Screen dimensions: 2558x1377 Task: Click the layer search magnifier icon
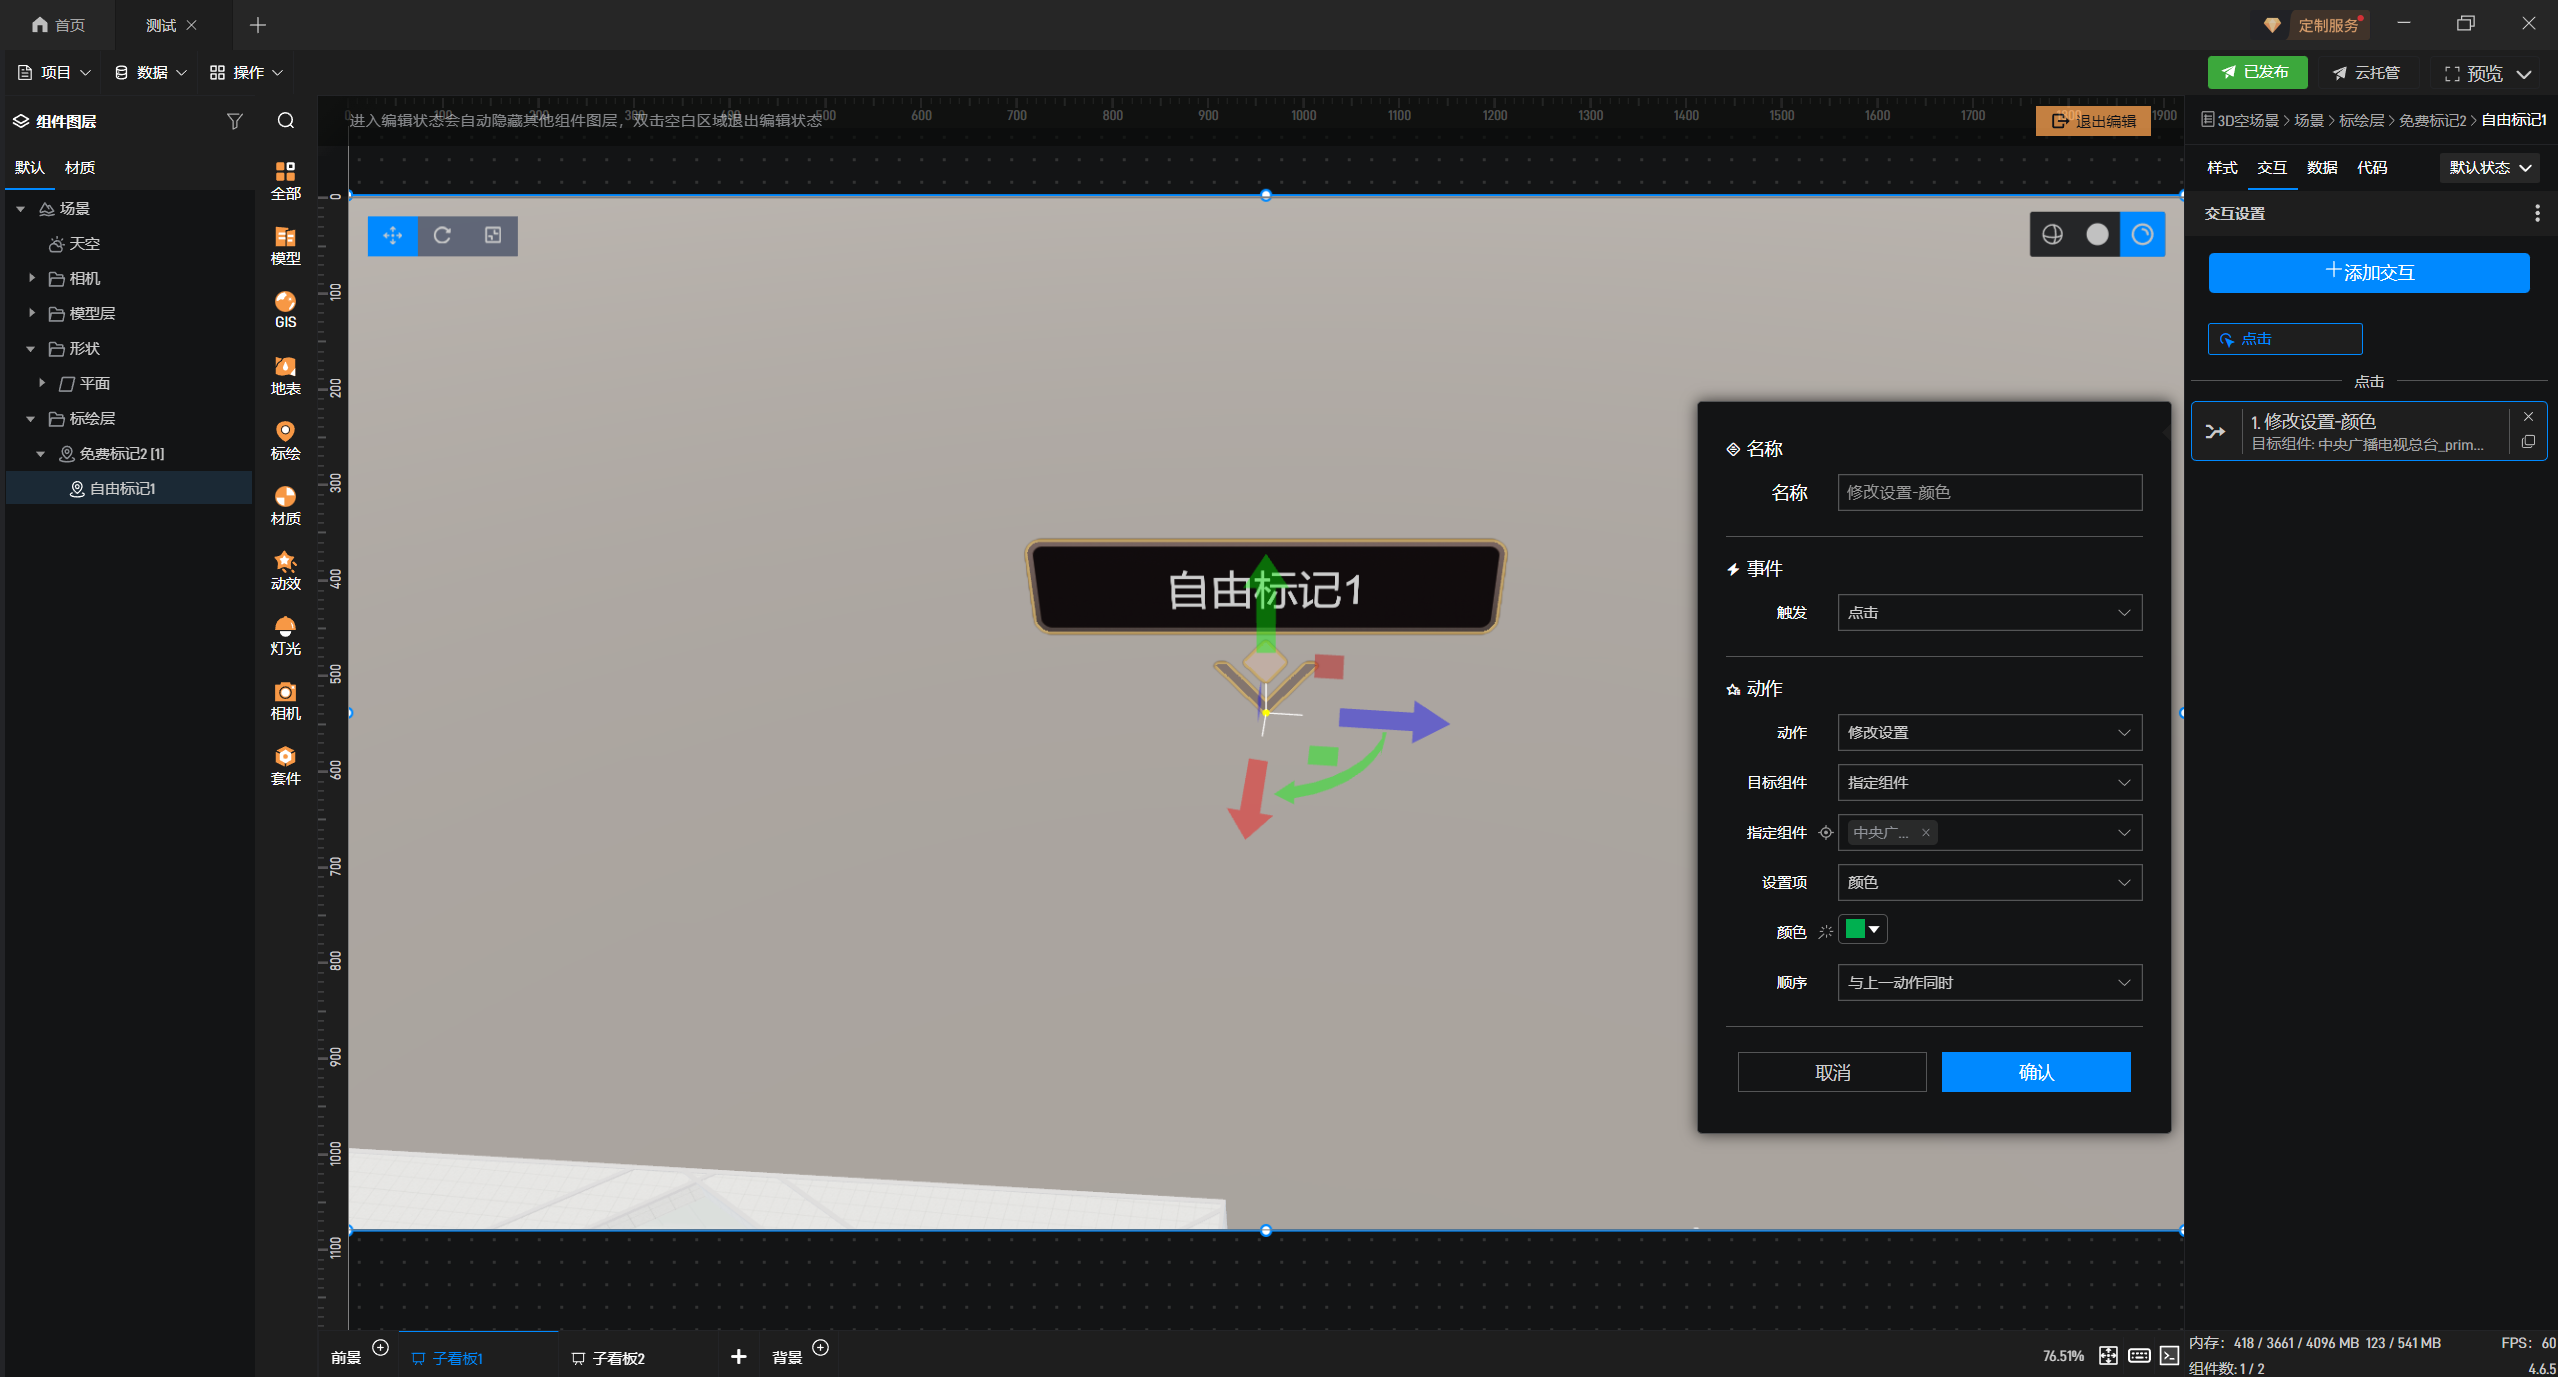point(286,121)
